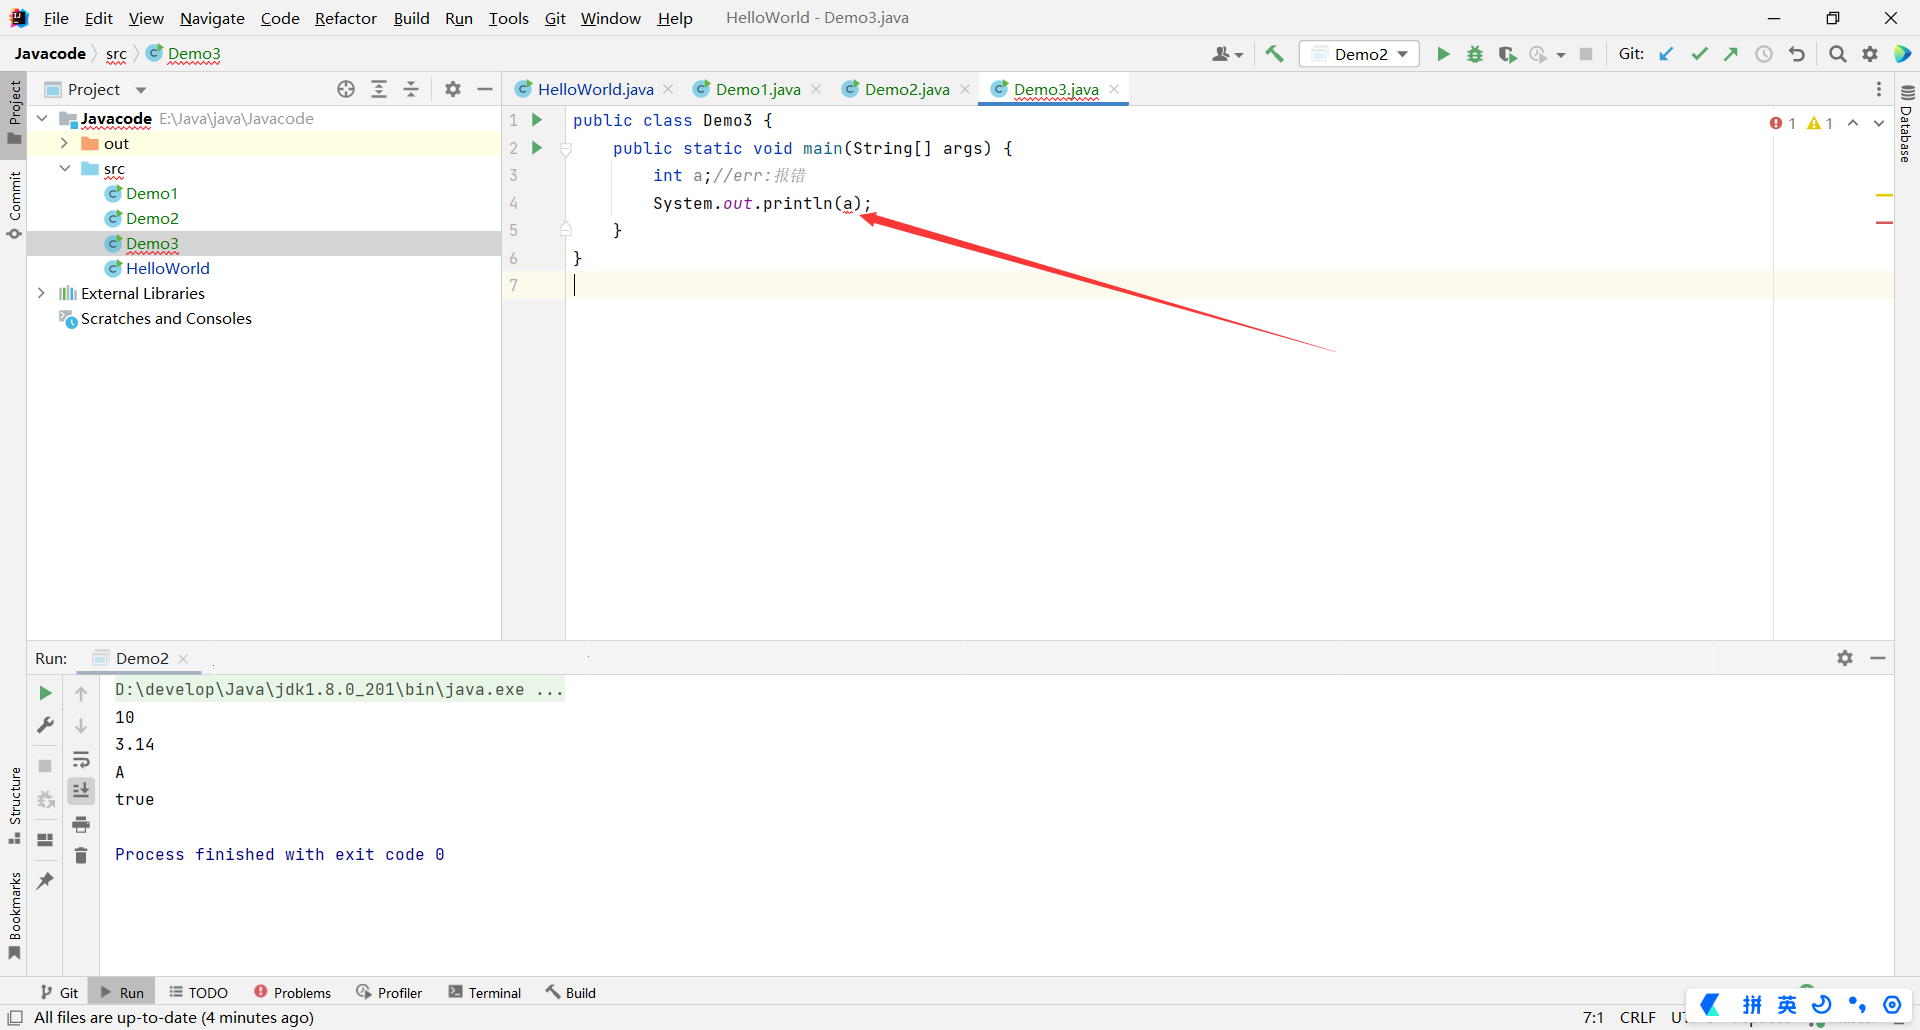This screenshot has width=1920, height=1030.
Task: Toggle soft-wrap in Run console
Action: point(81,759)
